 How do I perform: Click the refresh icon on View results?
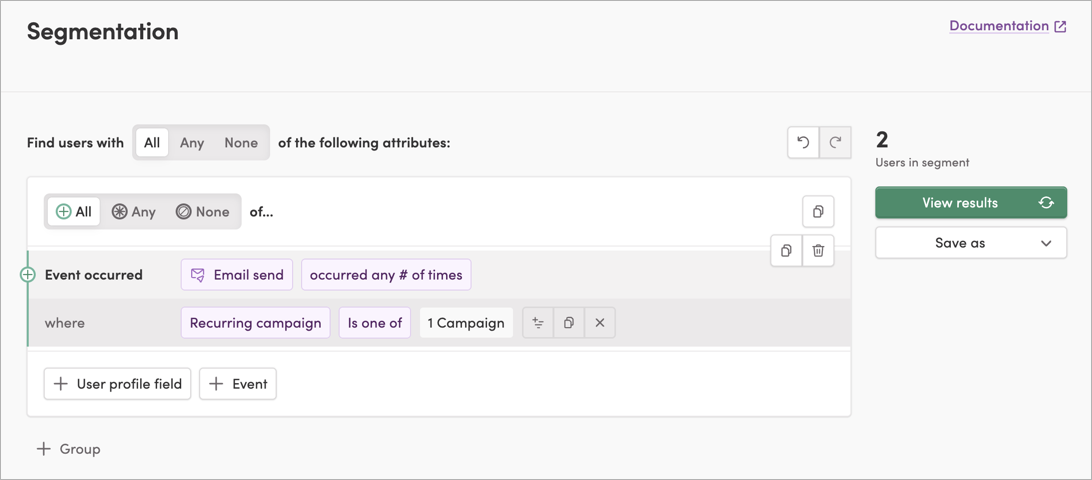point(1046,203)
